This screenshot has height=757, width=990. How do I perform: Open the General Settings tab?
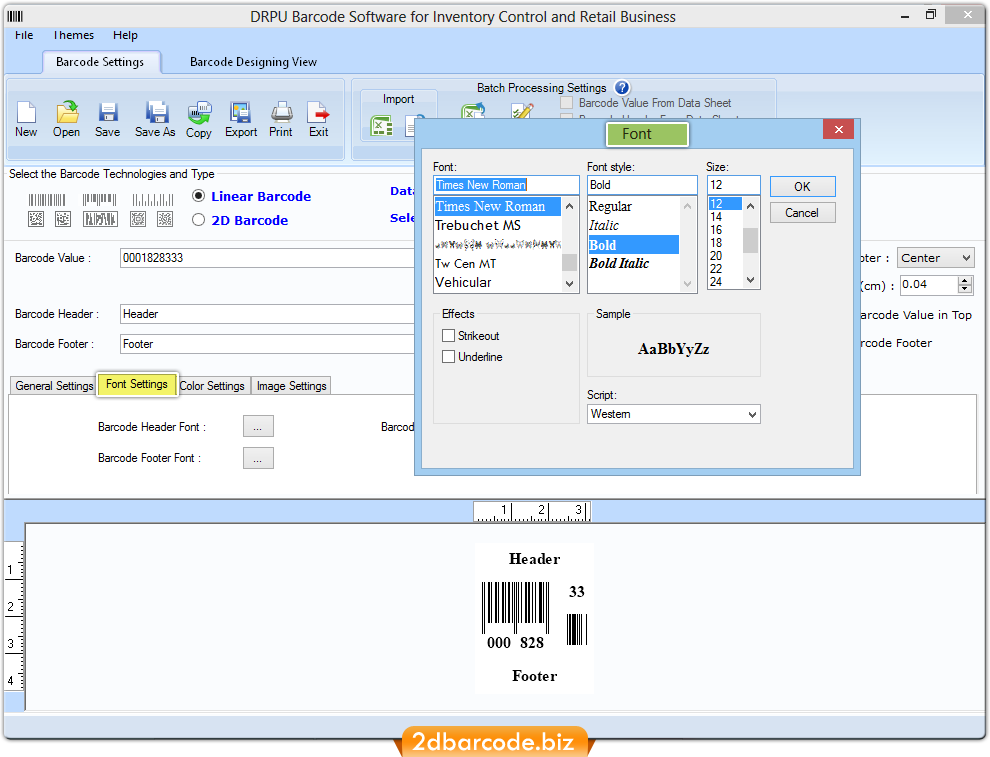[54, 386]
